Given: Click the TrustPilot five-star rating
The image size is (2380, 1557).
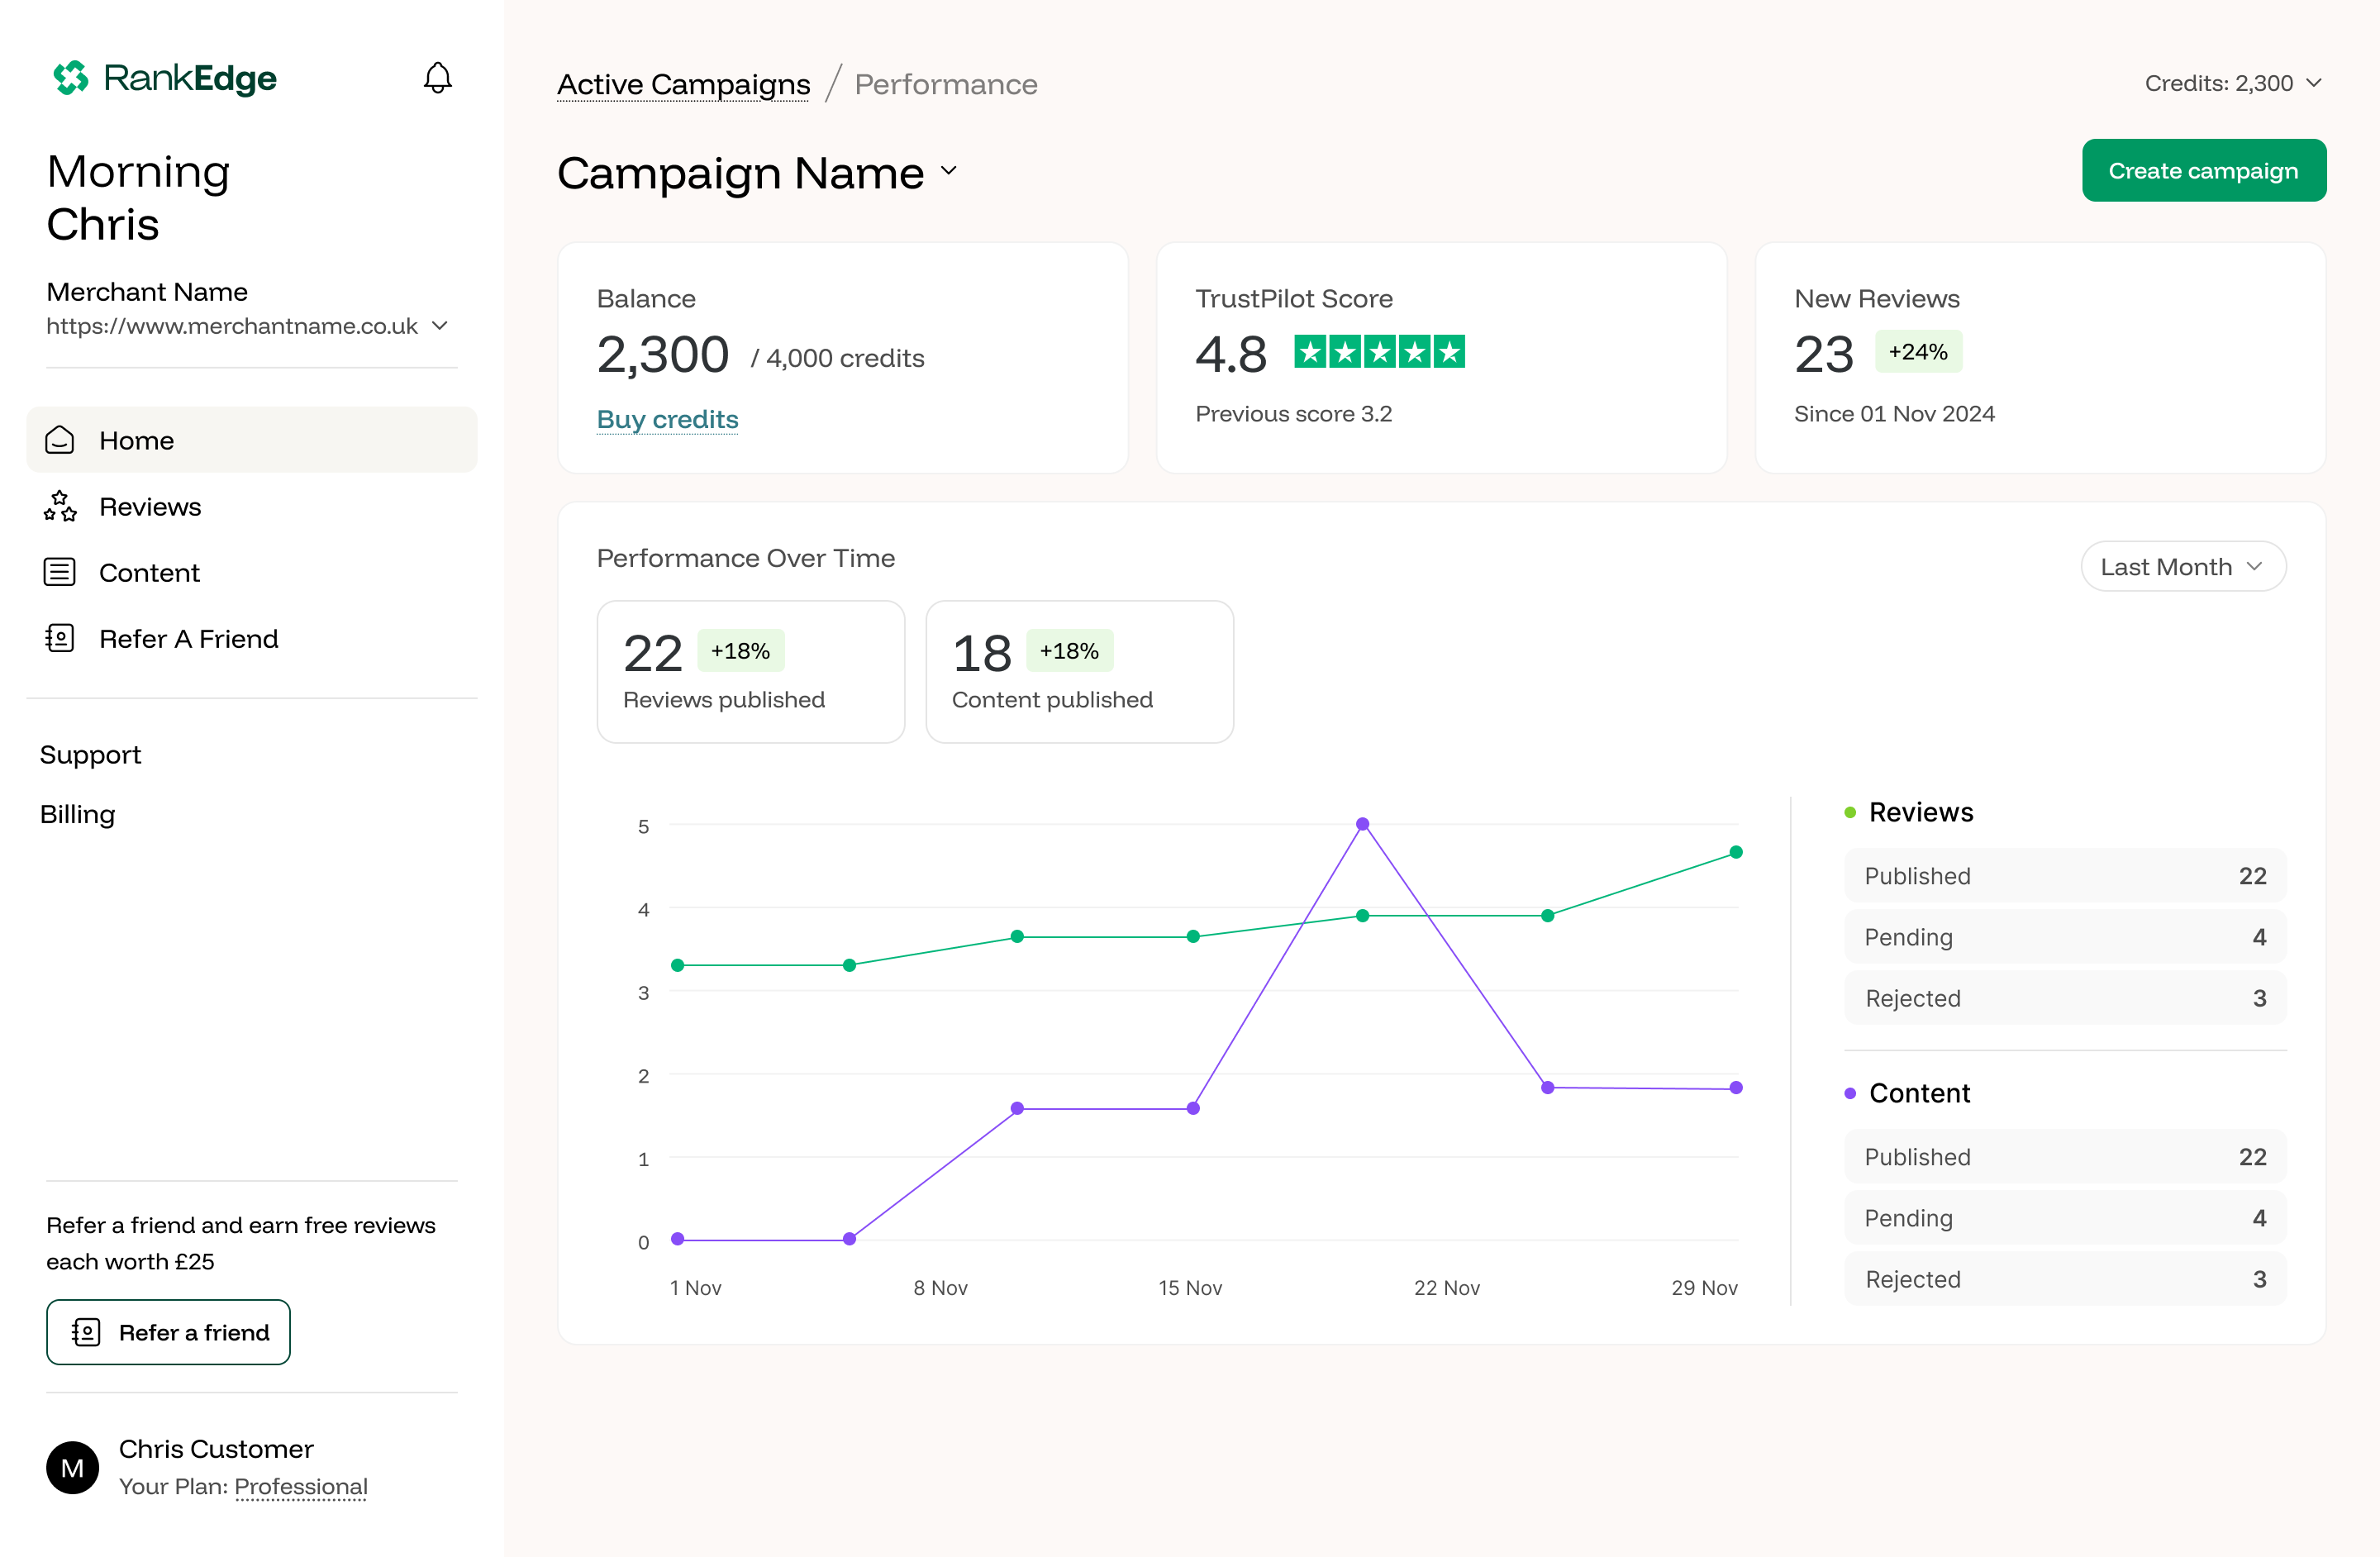Looking at the screenshot, I should coord(1379,352).
